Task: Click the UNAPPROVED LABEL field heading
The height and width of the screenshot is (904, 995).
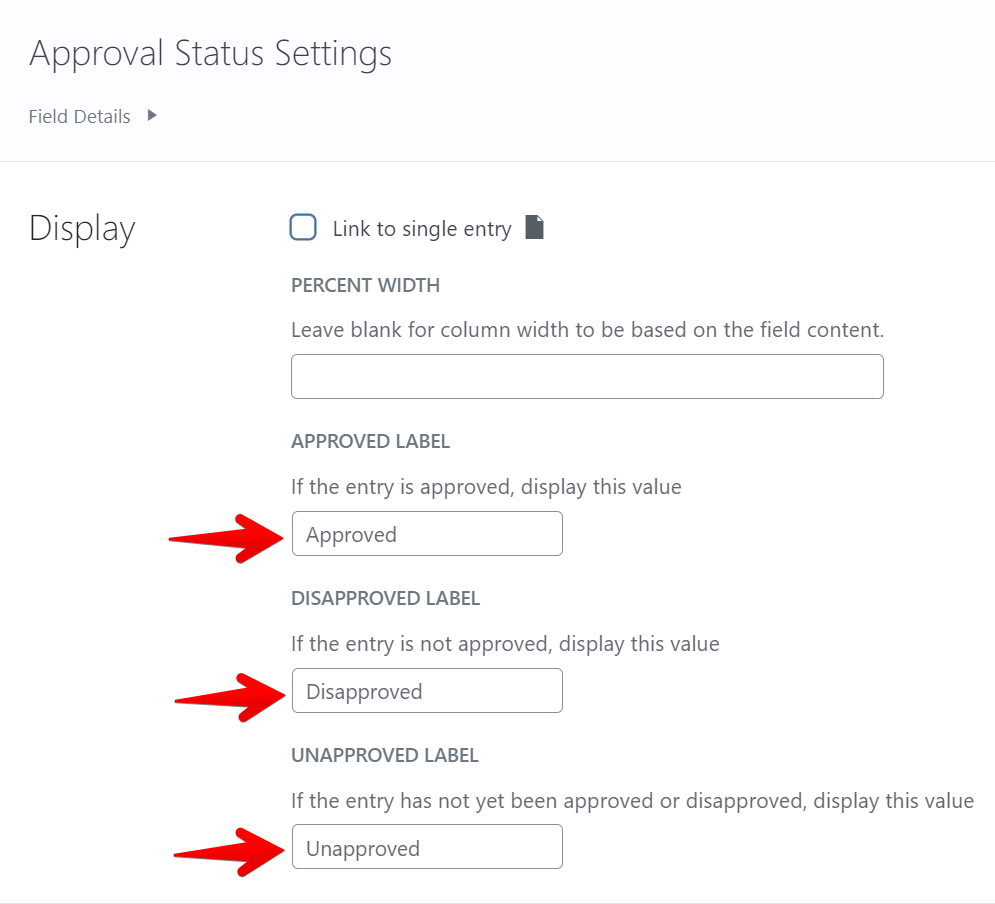Action: point(384,755)
